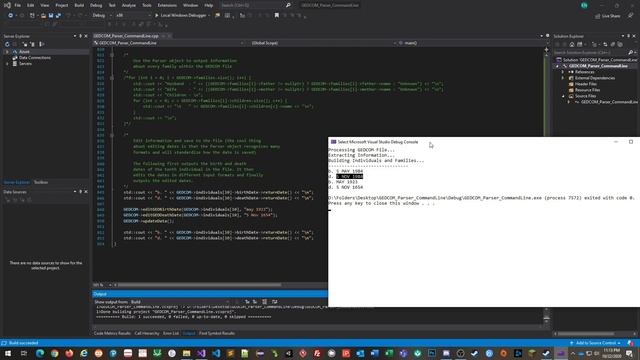This screenshot has height=360, width=640.
Task: Click the blue Visual Studio Code taskbar icon
Action: (x=216, y=353)
